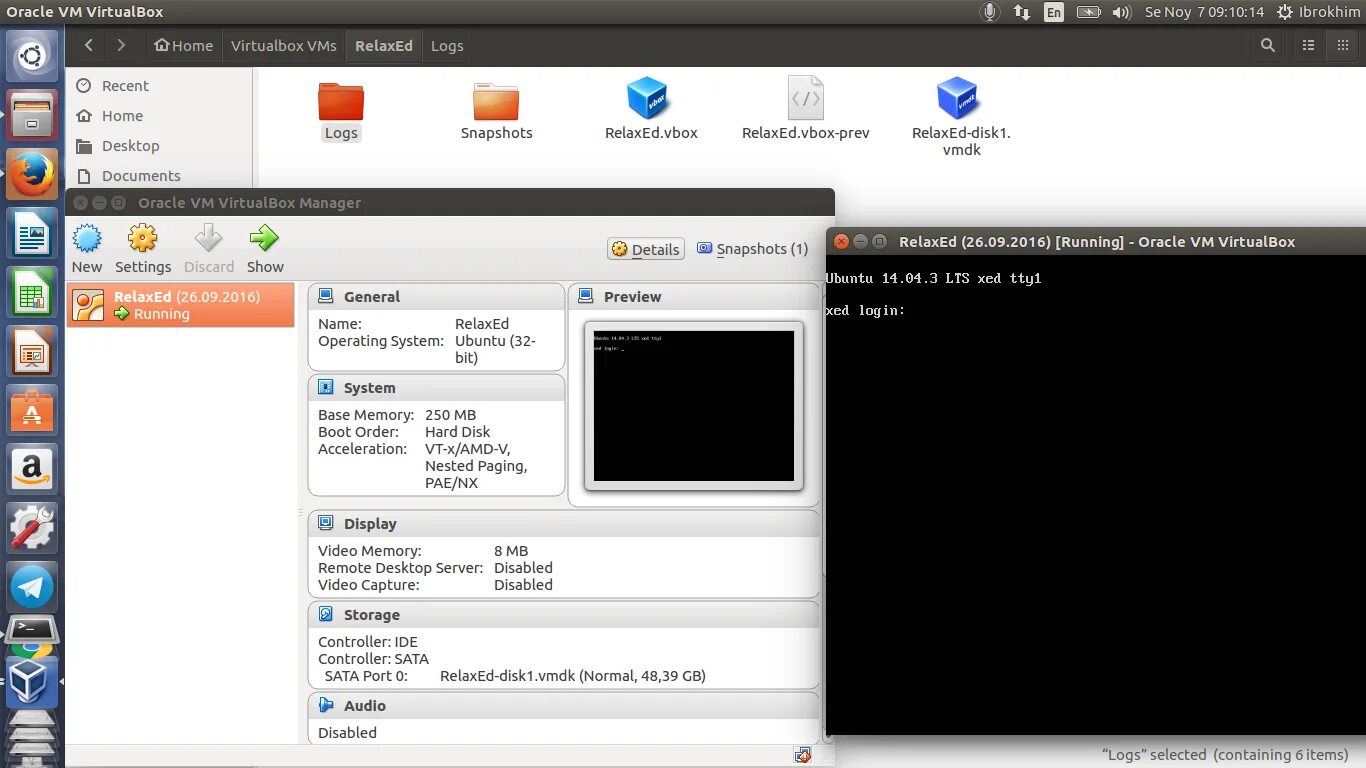Image resolution: width=1366 pixels, height=768 pixels.
Task: Open the battery indicator menu
Action: [1088, 12]
